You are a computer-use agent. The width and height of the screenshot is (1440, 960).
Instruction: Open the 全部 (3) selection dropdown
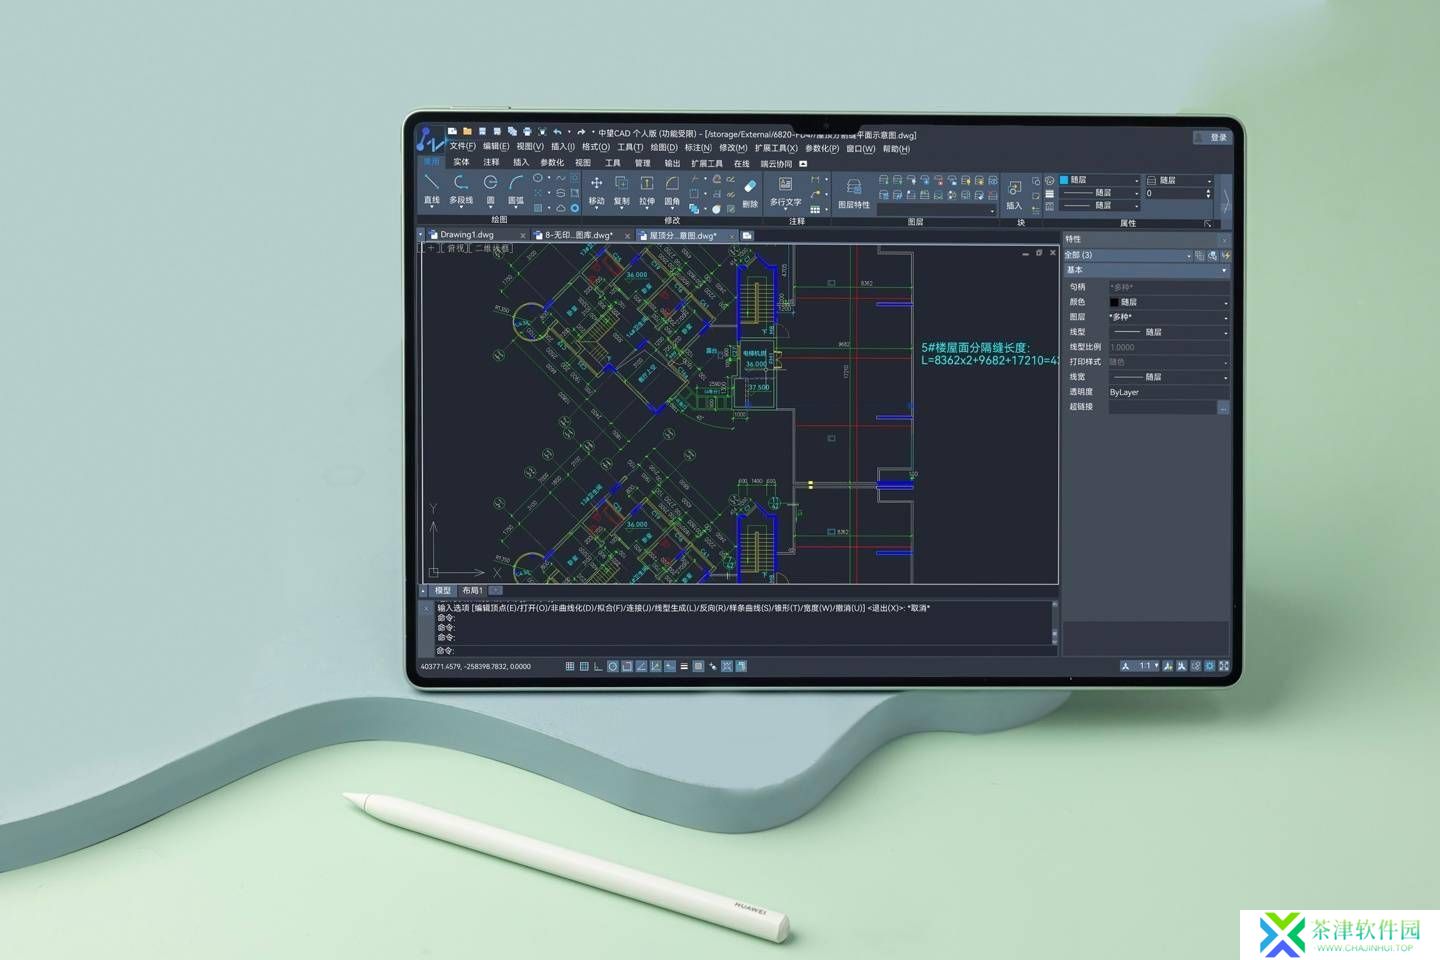click(x=1127, y=256)
